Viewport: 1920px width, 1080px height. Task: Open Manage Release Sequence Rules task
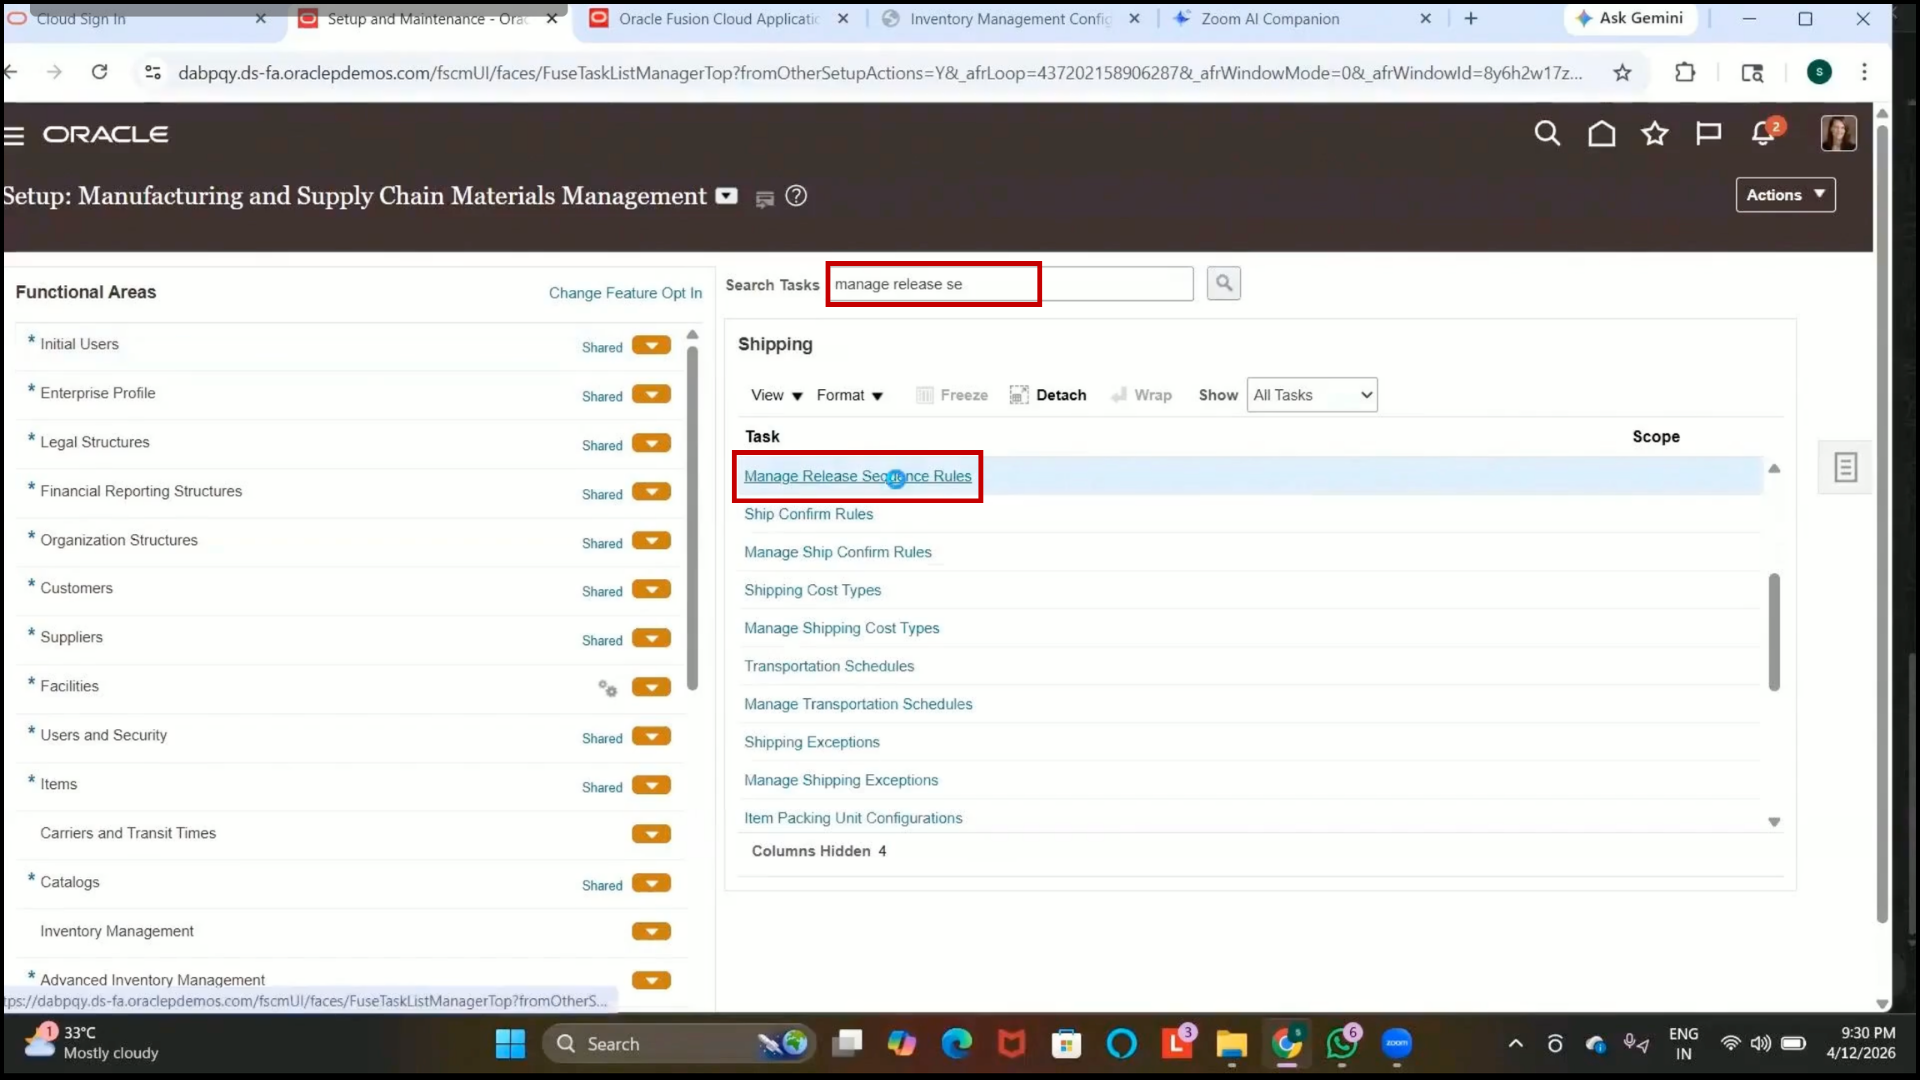tap(857, 476)
